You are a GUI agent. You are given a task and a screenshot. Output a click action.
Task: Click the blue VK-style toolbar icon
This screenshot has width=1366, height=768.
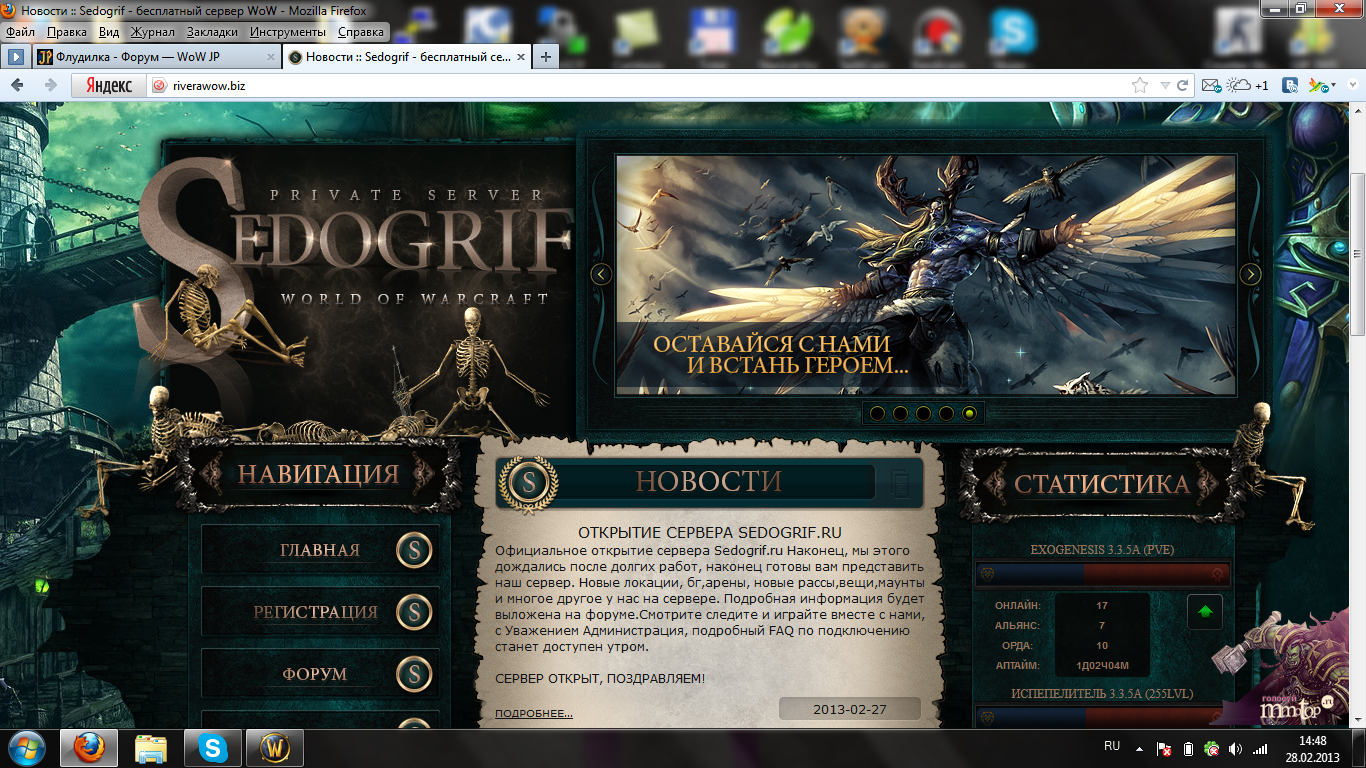1291,86
